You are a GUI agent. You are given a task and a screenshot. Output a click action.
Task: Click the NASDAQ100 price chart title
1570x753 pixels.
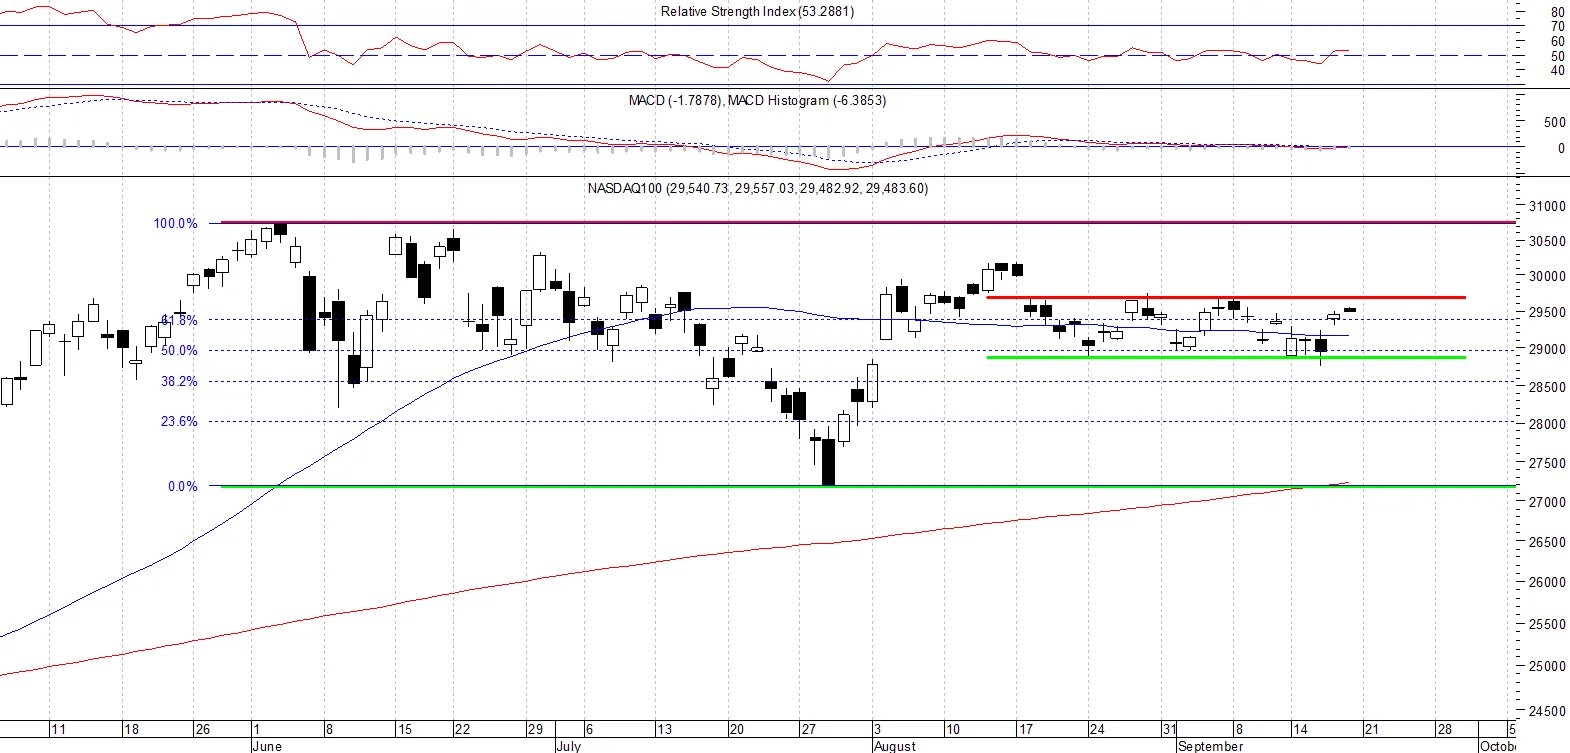[757, 188]
